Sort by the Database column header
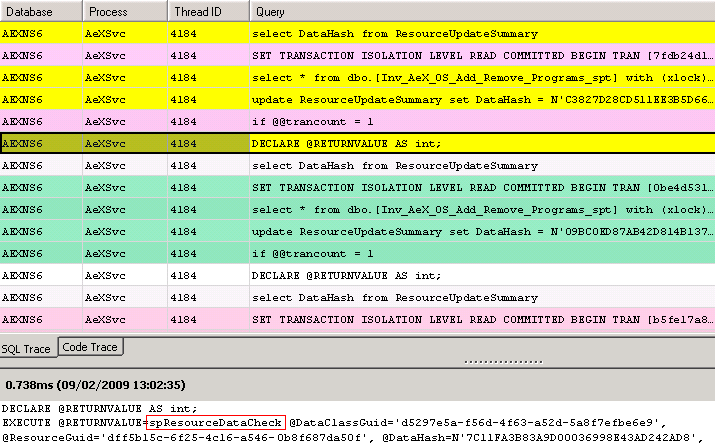Viewport: 715px width, 446px height. (x=40, y=11)
